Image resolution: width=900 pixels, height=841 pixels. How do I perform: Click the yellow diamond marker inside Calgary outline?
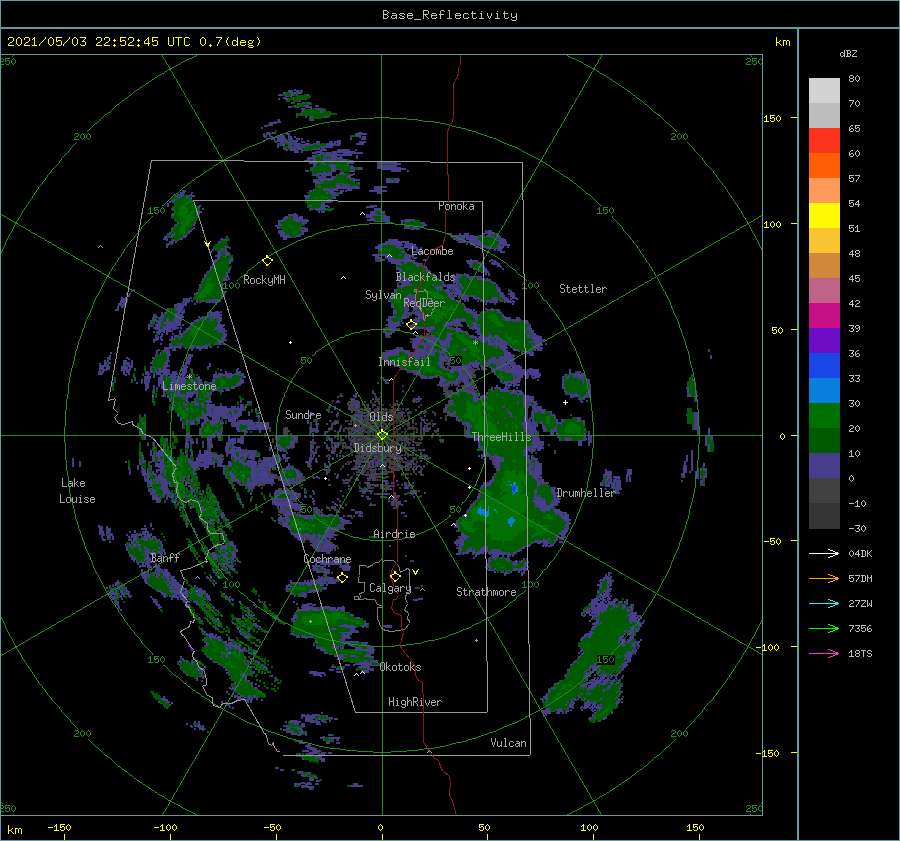[395, 576]
